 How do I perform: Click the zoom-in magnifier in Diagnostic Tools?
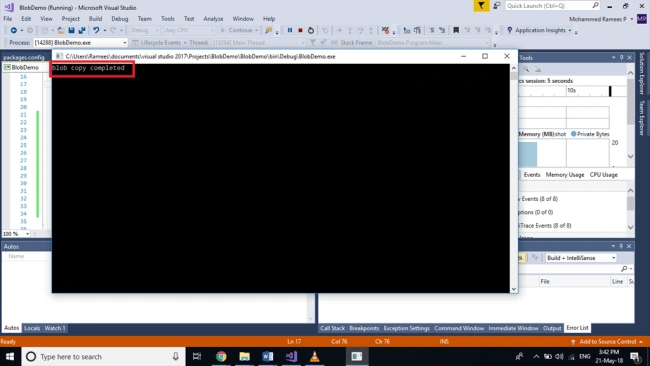526,69
